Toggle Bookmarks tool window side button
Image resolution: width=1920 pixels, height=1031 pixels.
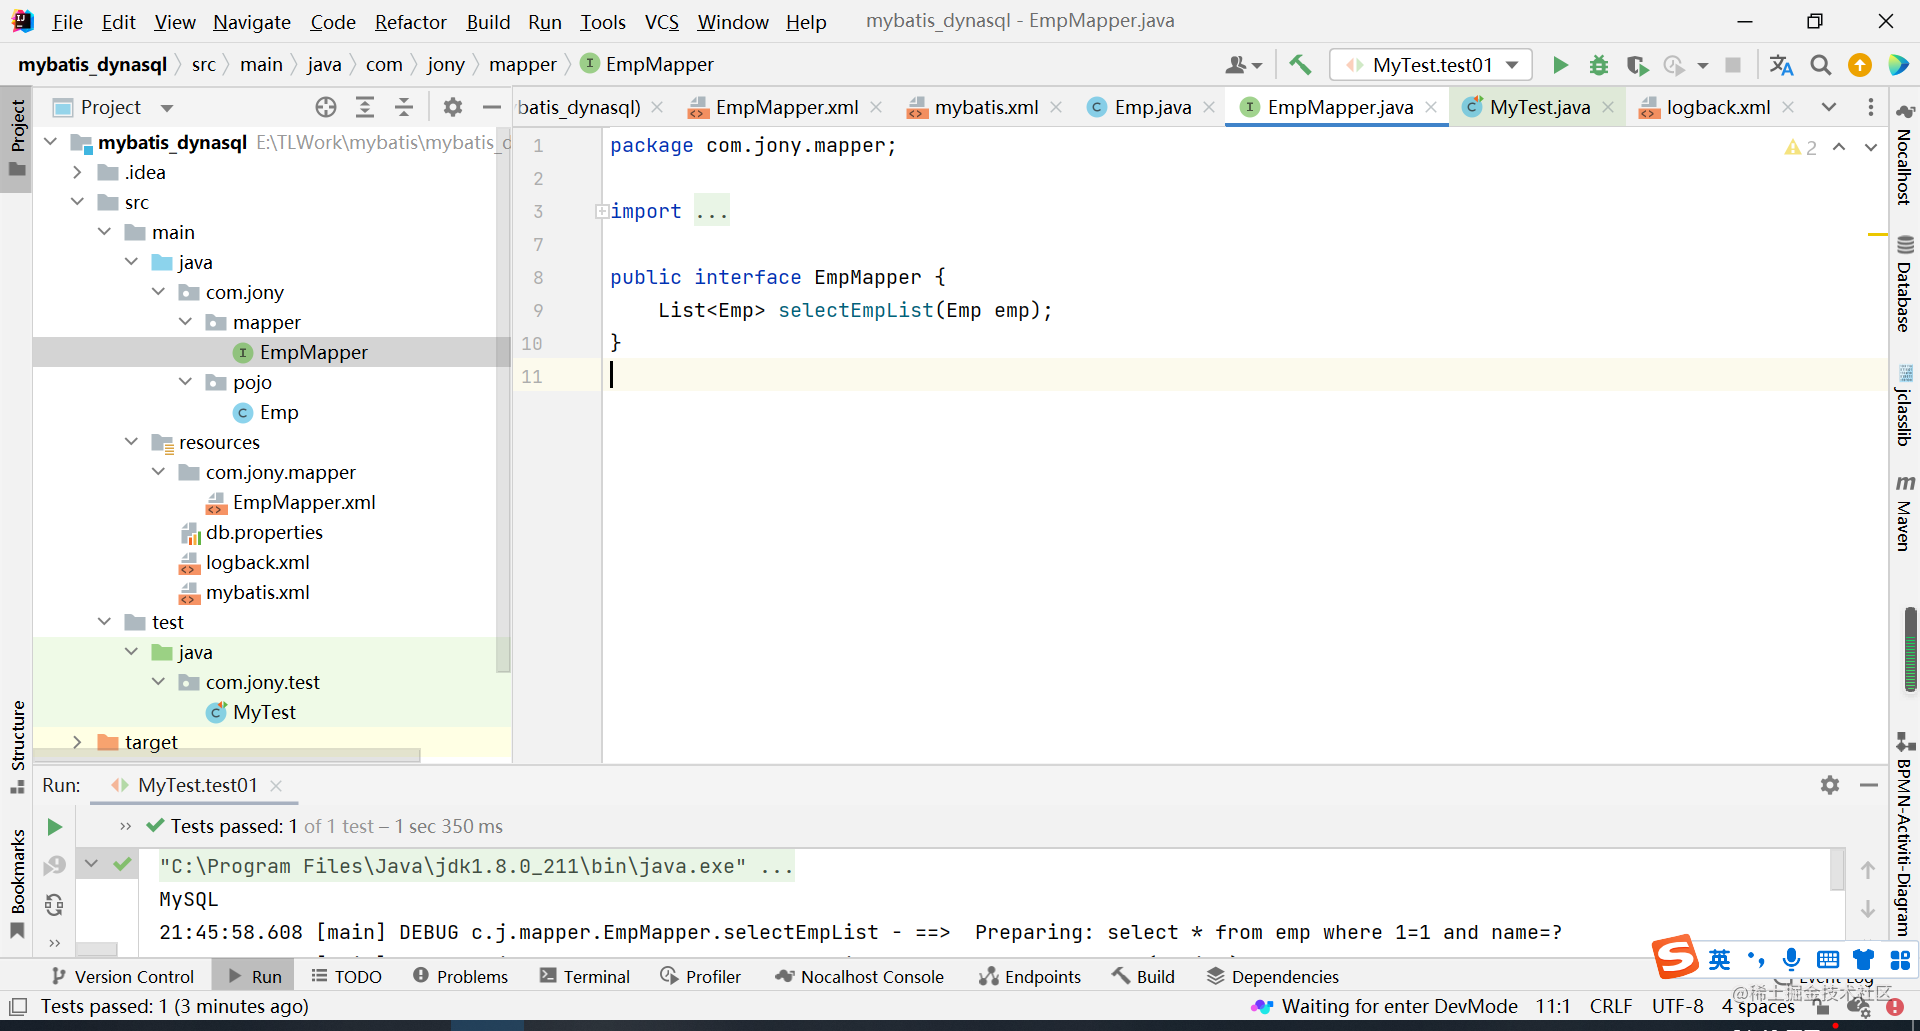point(17,883)
